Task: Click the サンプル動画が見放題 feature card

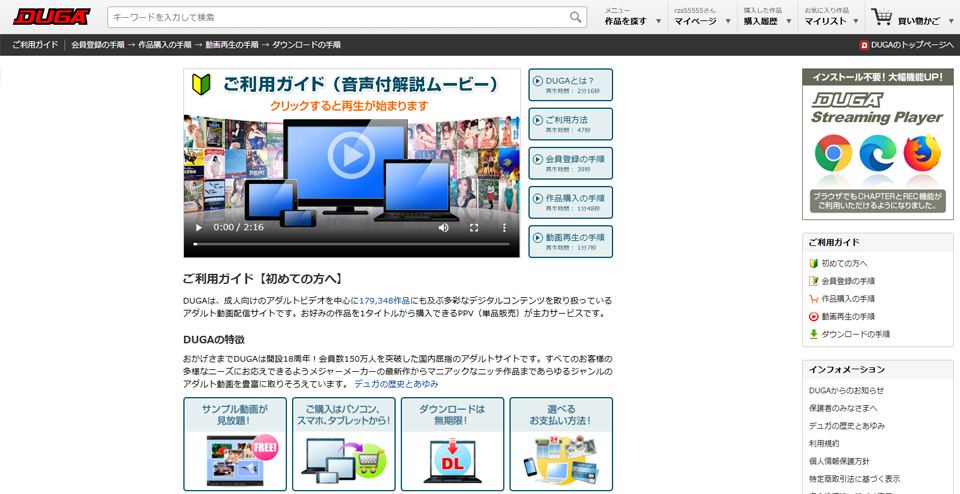Action: tap(235, 444)
